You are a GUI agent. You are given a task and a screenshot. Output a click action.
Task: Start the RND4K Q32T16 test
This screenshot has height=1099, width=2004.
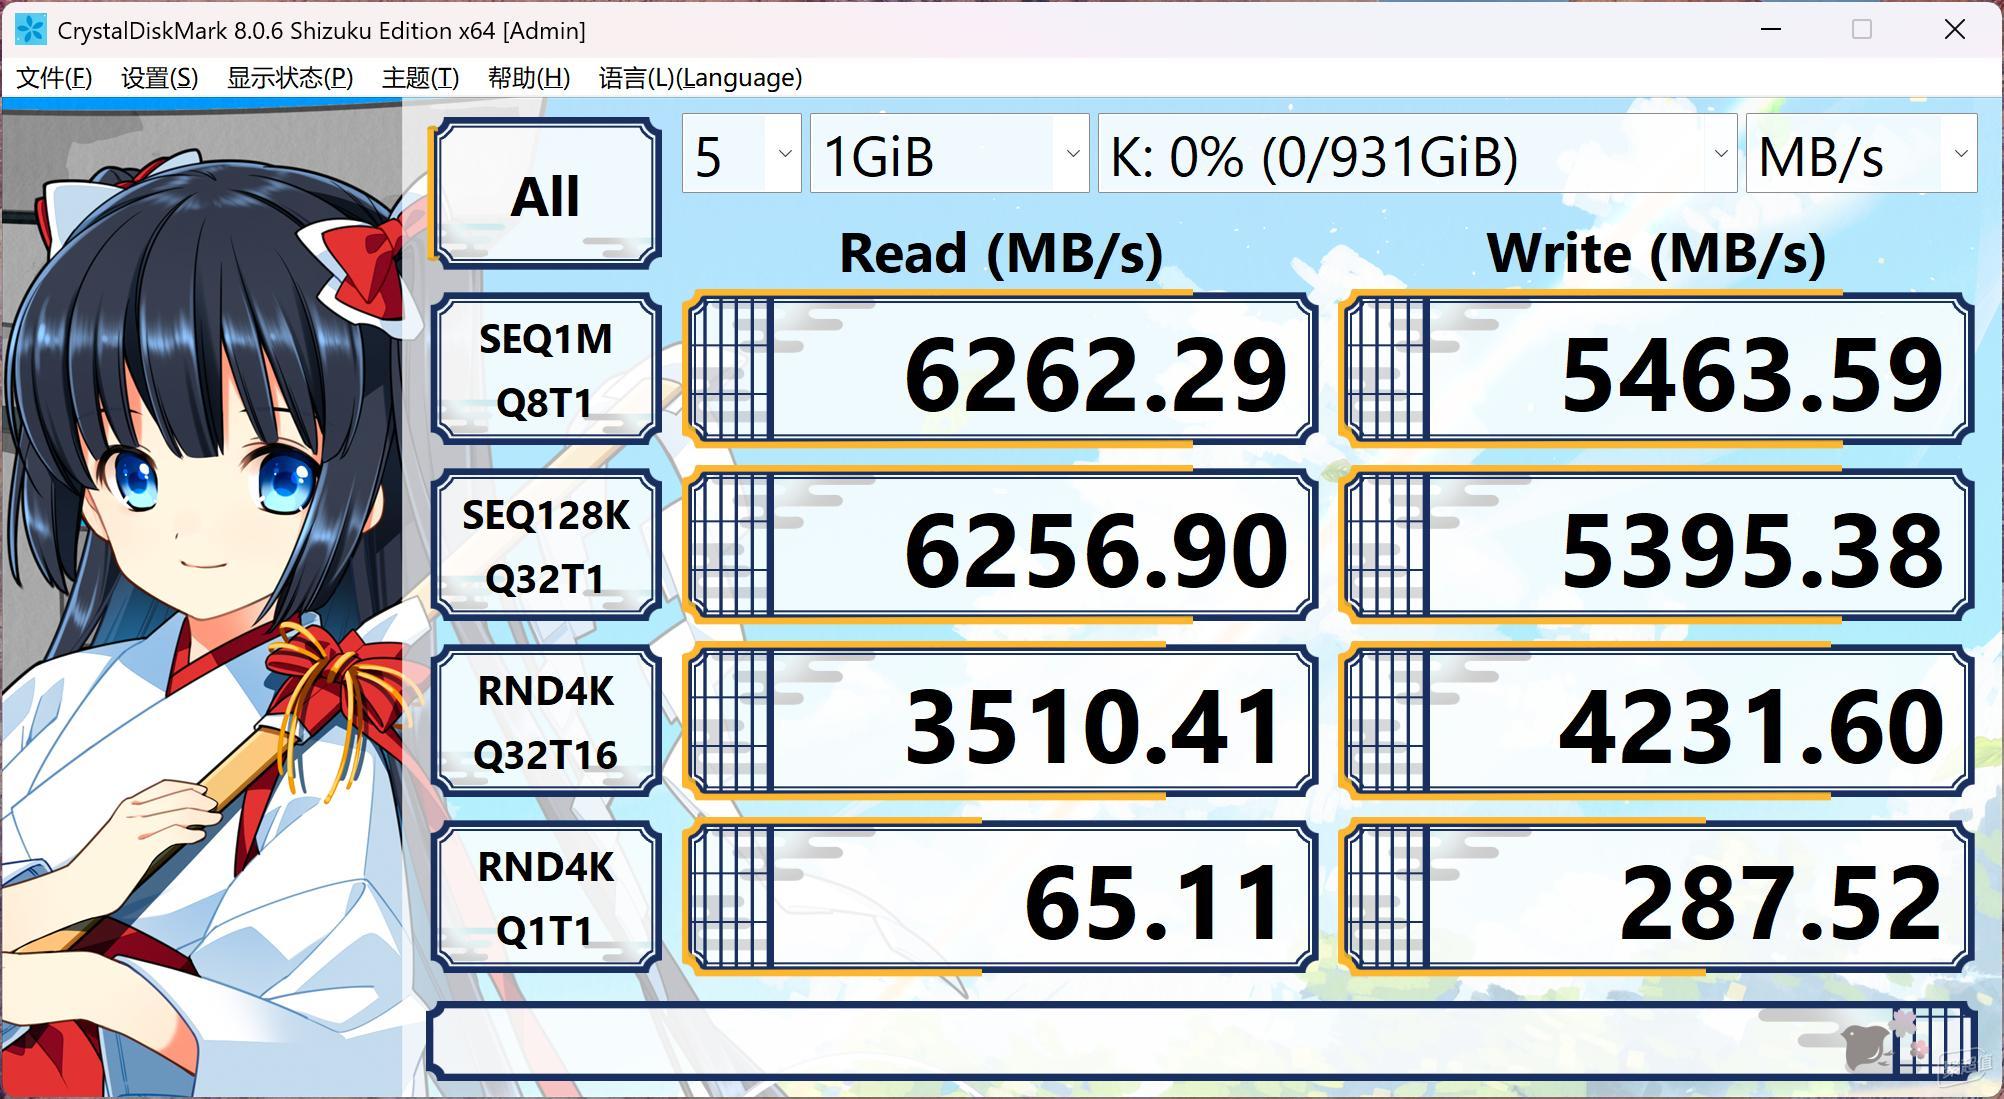(545, 722)
